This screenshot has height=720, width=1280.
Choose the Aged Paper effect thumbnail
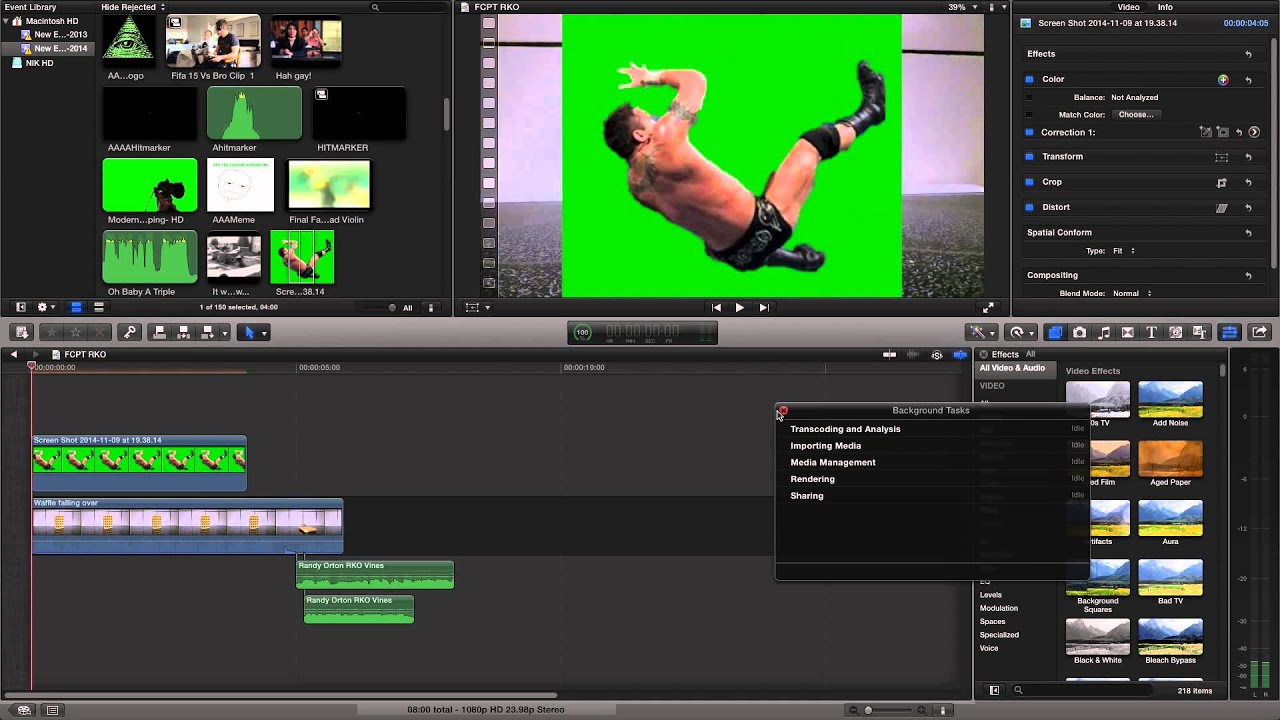(x=1170, y=458)
